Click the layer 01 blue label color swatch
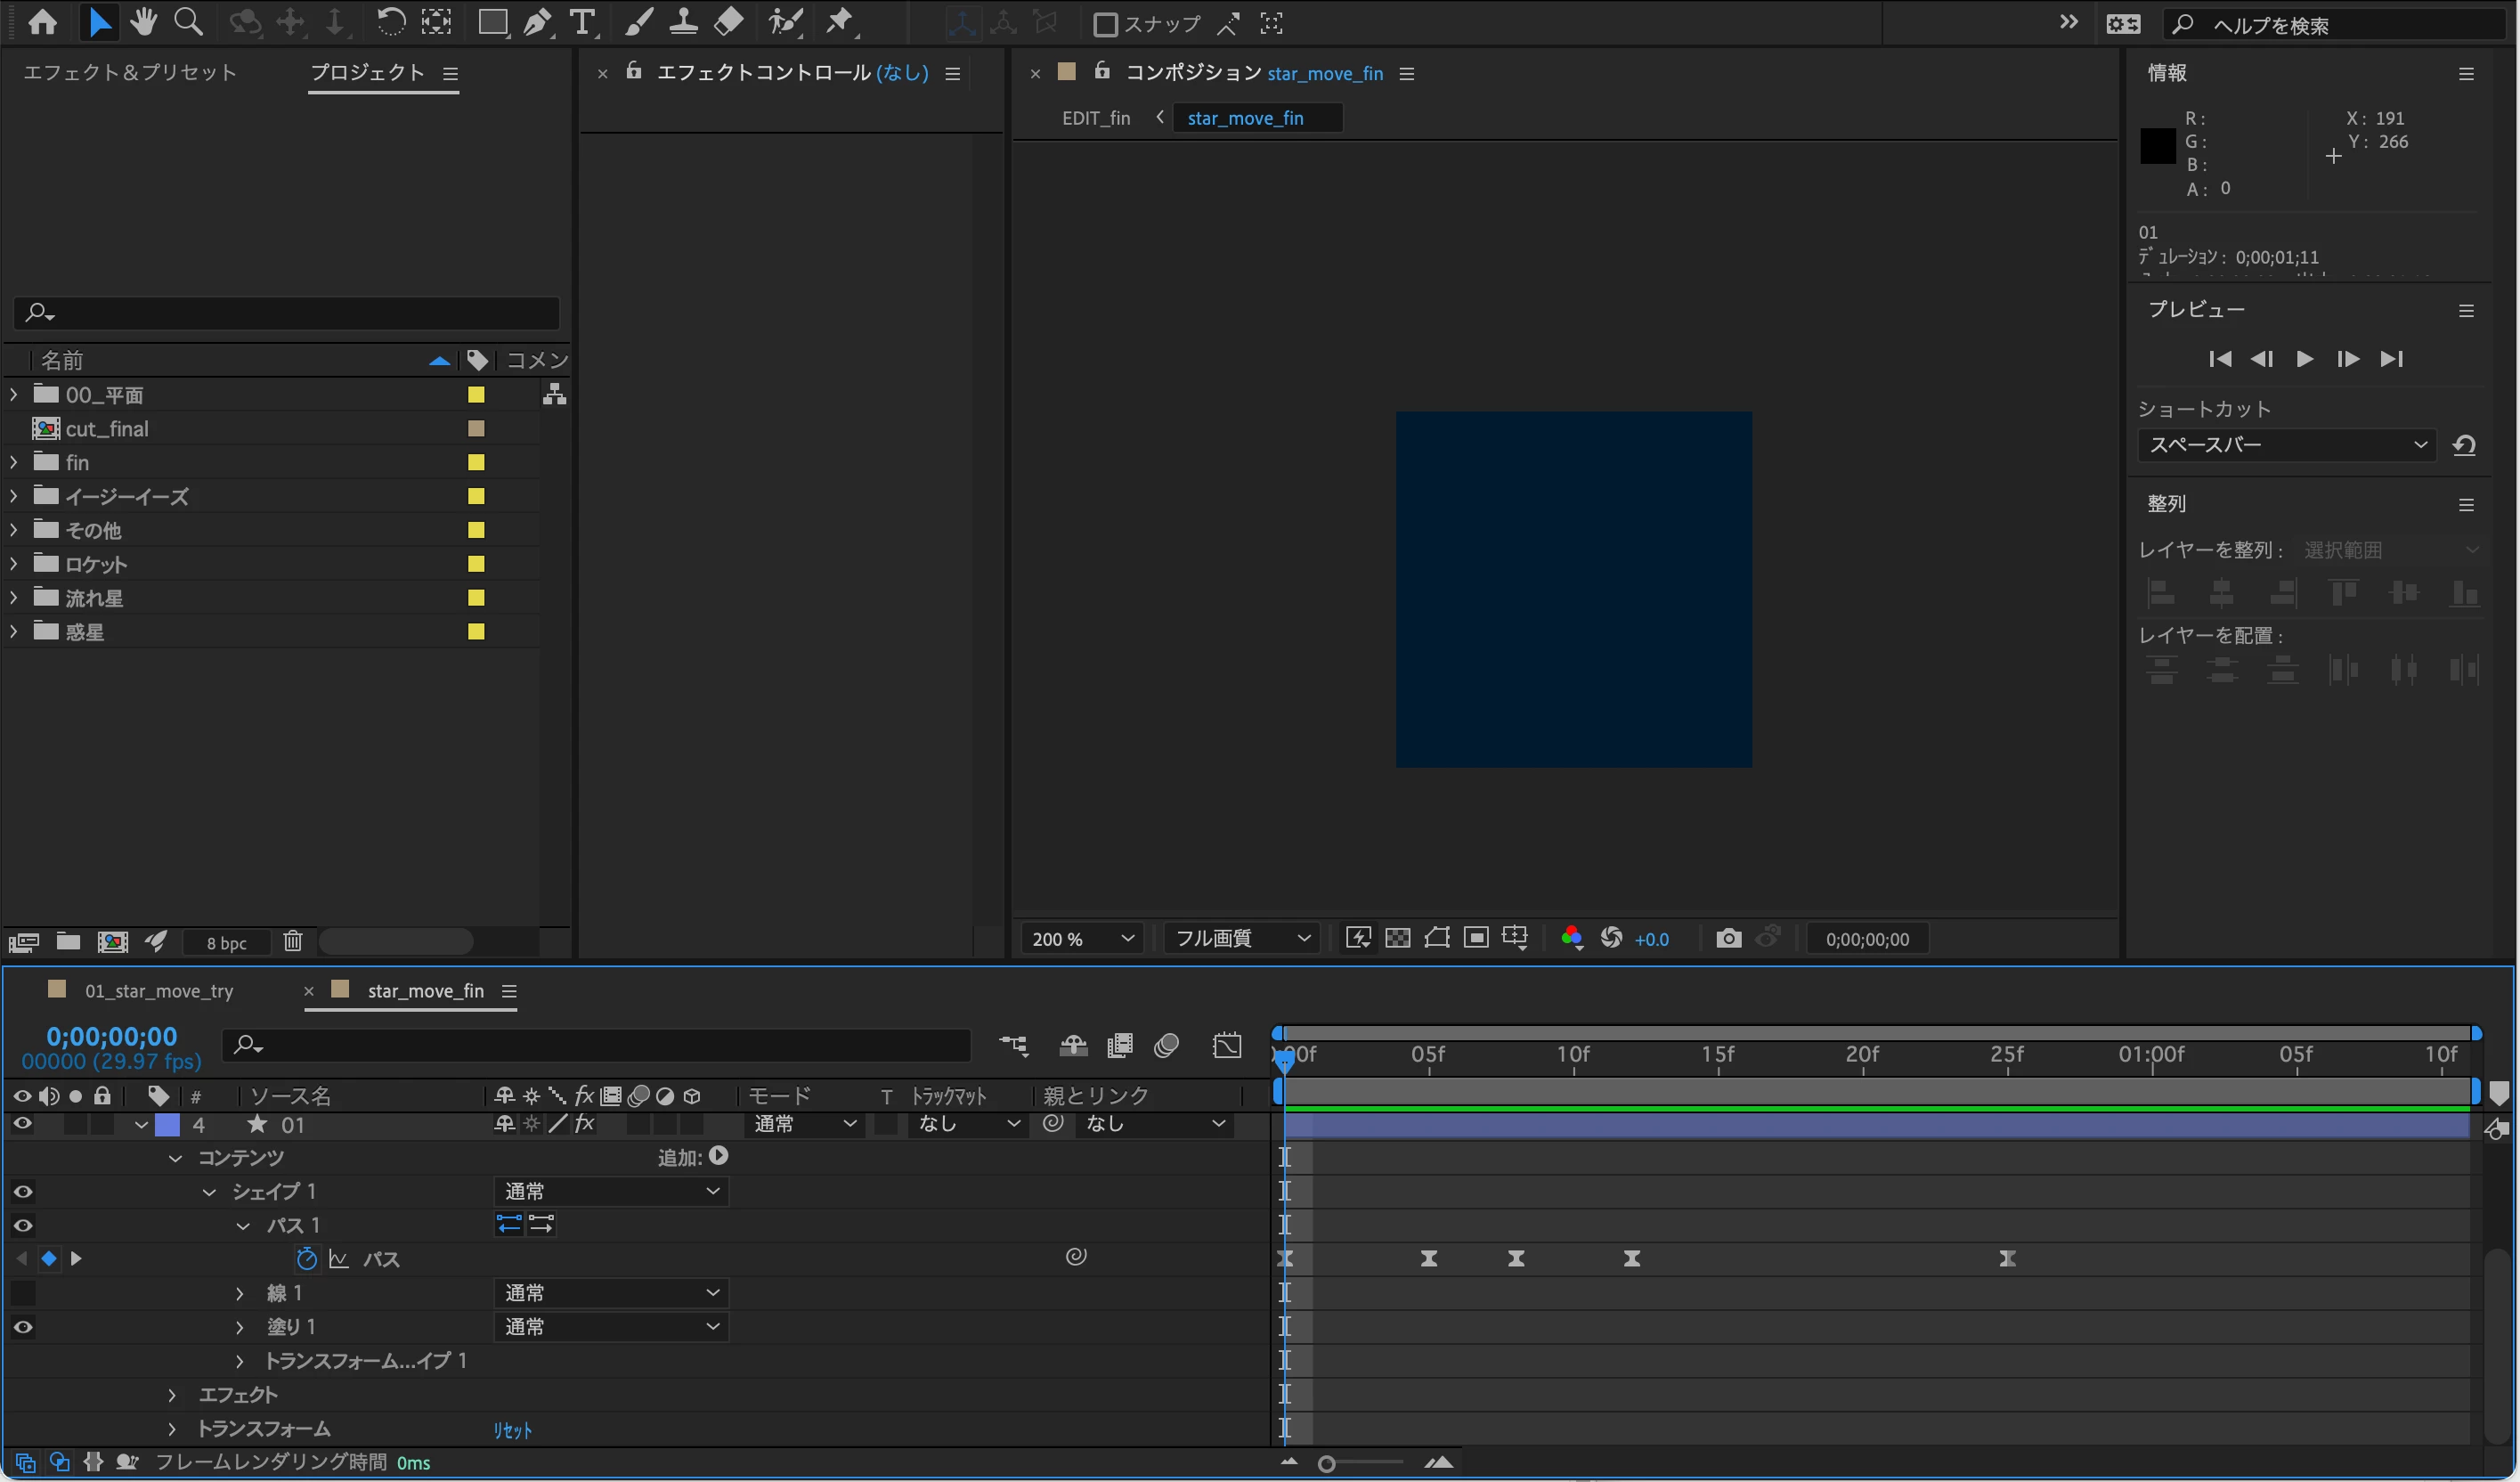Image resolution: width=2520 pixels, height=1482 pixels. (x=168, y=1125)
